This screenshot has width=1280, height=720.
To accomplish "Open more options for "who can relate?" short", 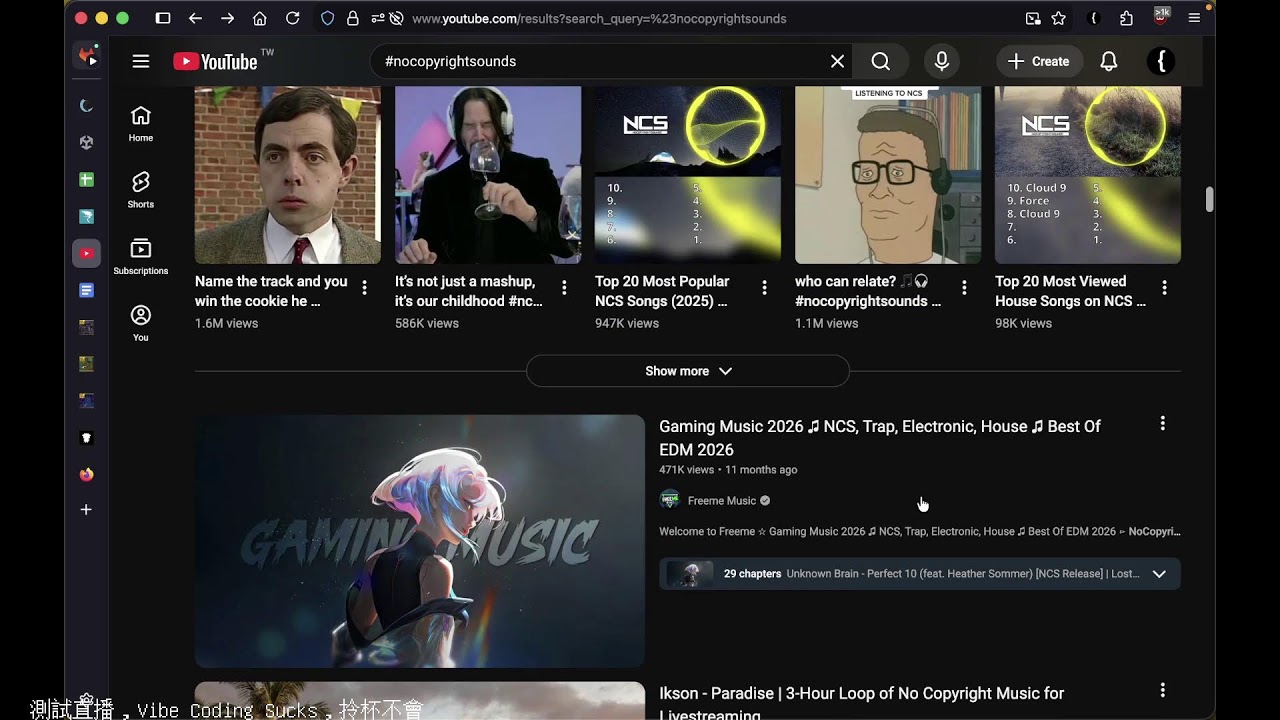I will [965, 288].
